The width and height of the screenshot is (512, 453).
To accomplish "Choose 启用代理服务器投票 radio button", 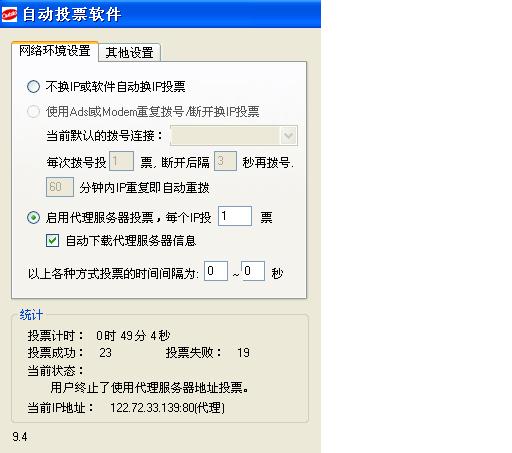I will coord(33,218).
